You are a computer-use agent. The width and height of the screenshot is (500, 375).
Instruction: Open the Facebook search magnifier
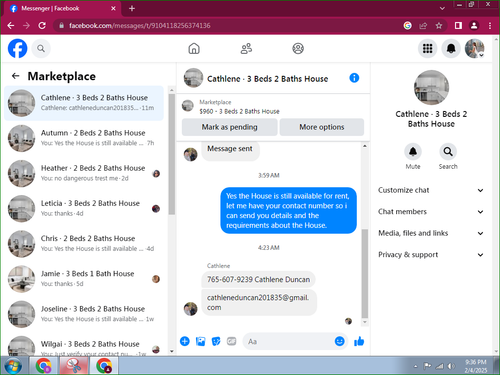(41, 49)
